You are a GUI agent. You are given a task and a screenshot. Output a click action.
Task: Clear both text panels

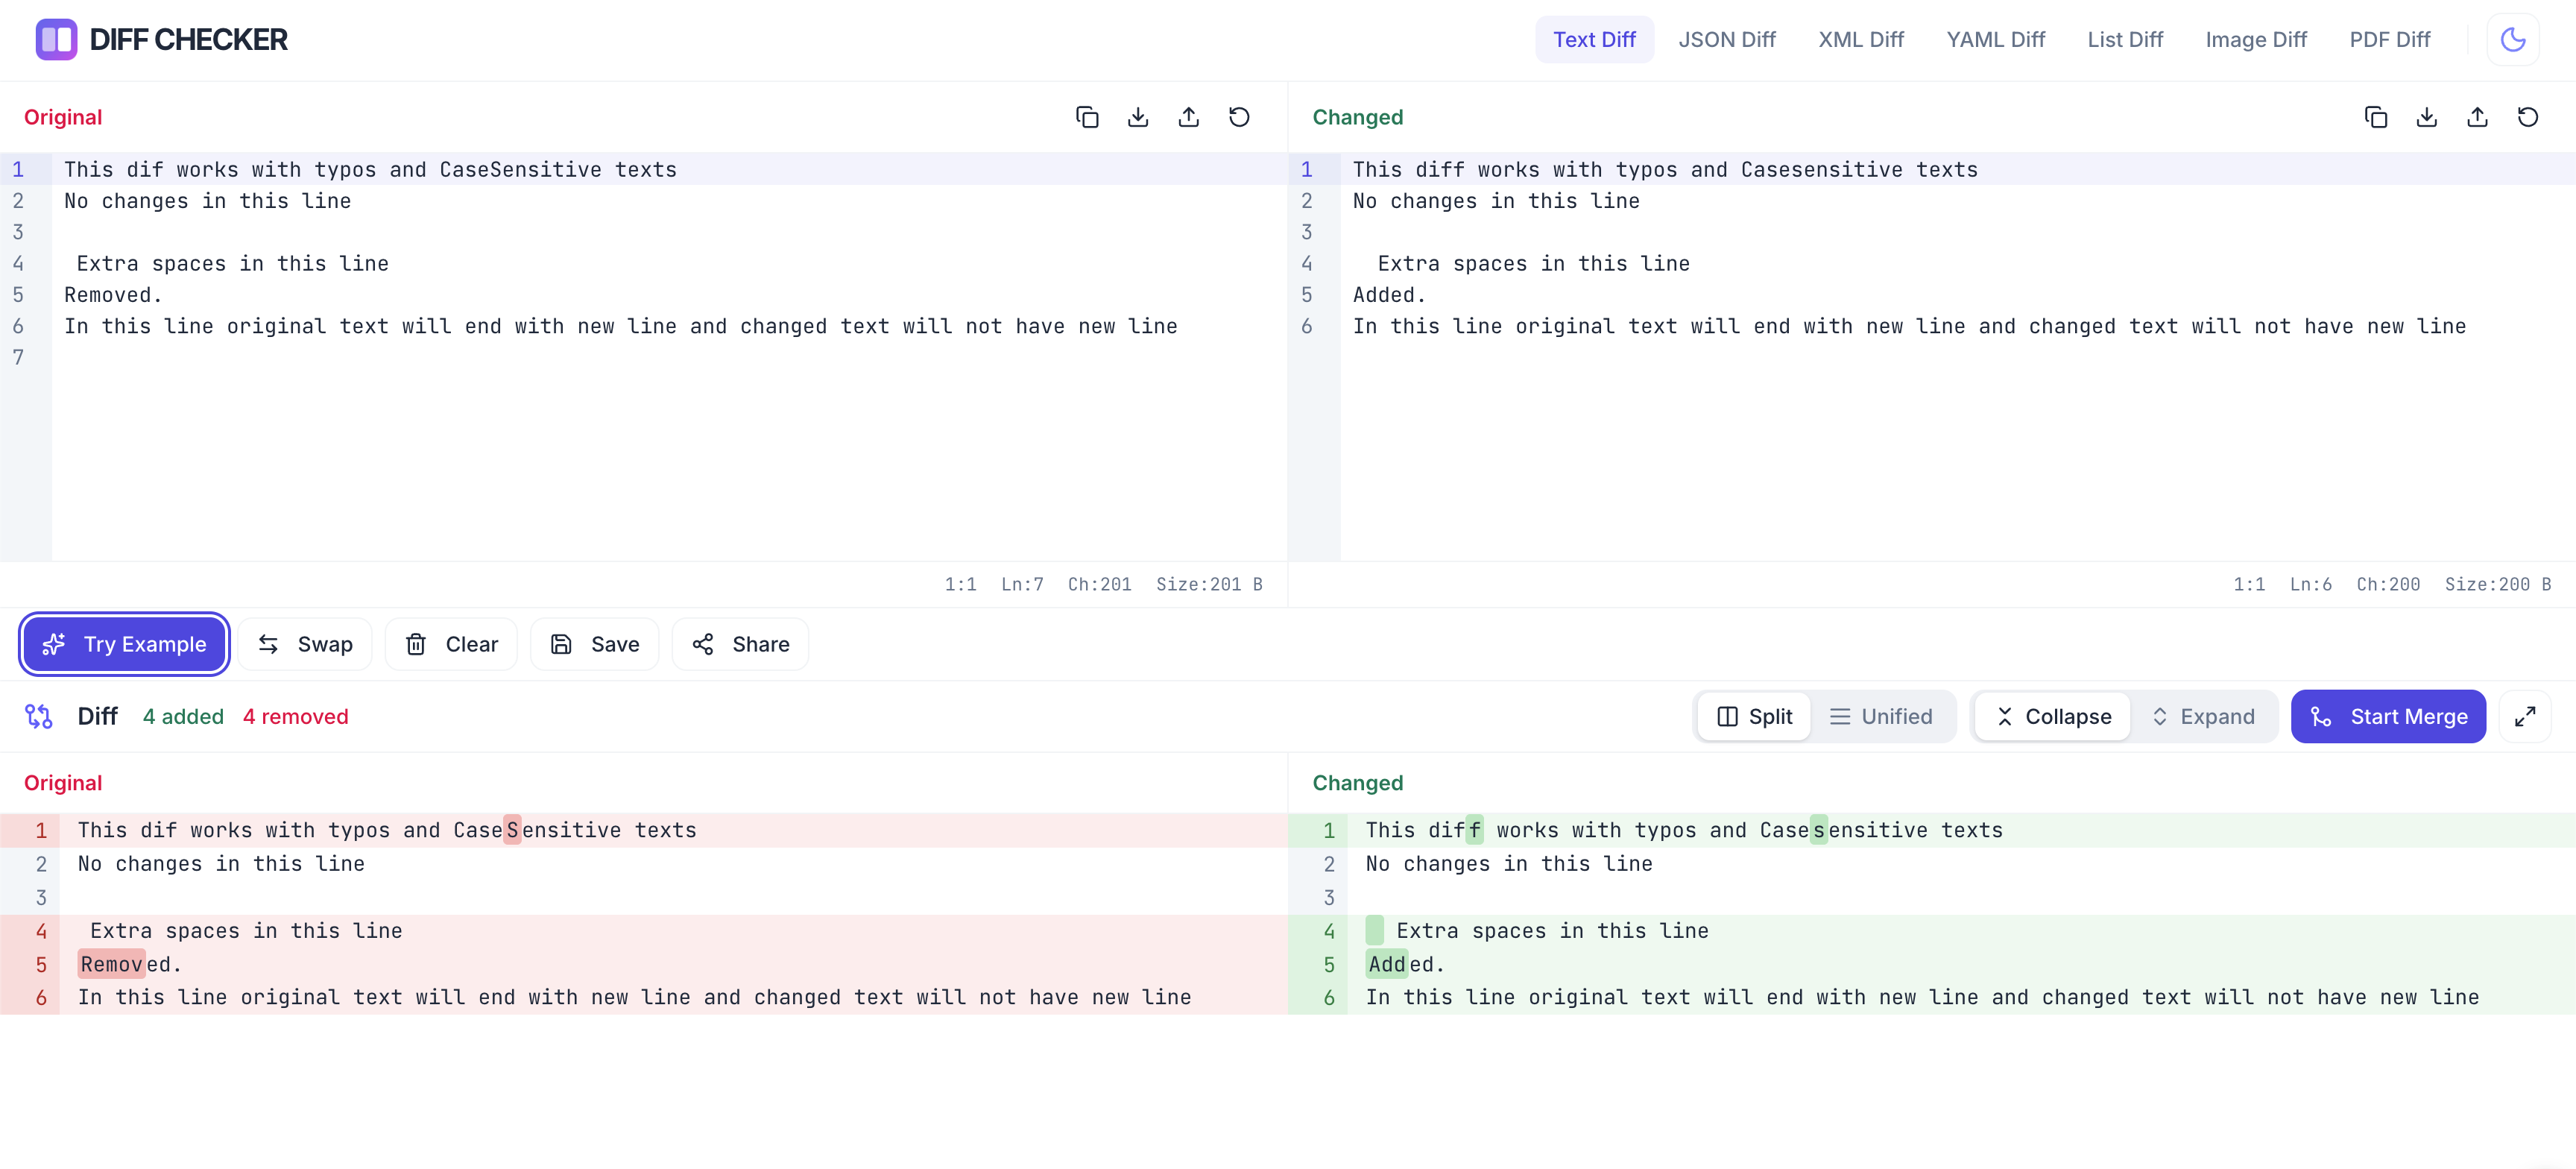[x=451, y=644]
